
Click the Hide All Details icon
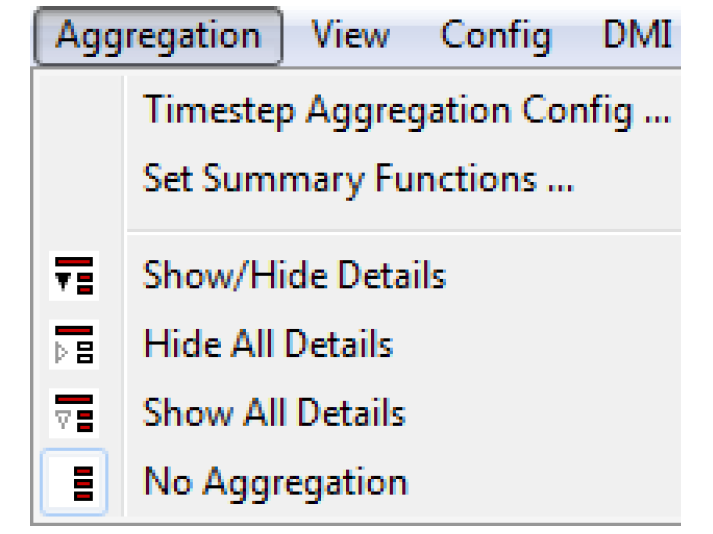pyautogui.click(x=74, y=344)
